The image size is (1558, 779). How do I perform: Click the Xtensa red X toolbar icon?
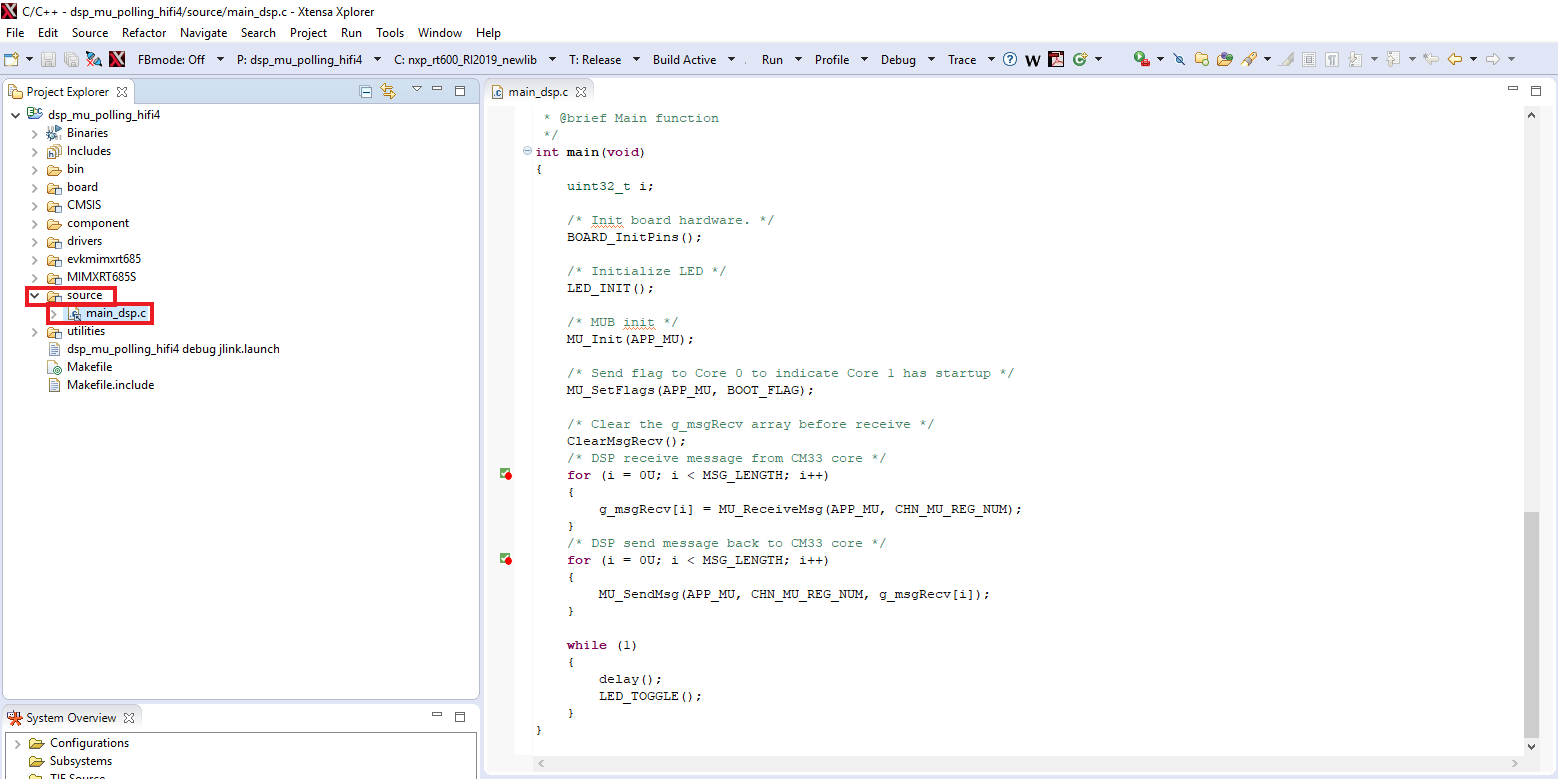coord(117,60)
